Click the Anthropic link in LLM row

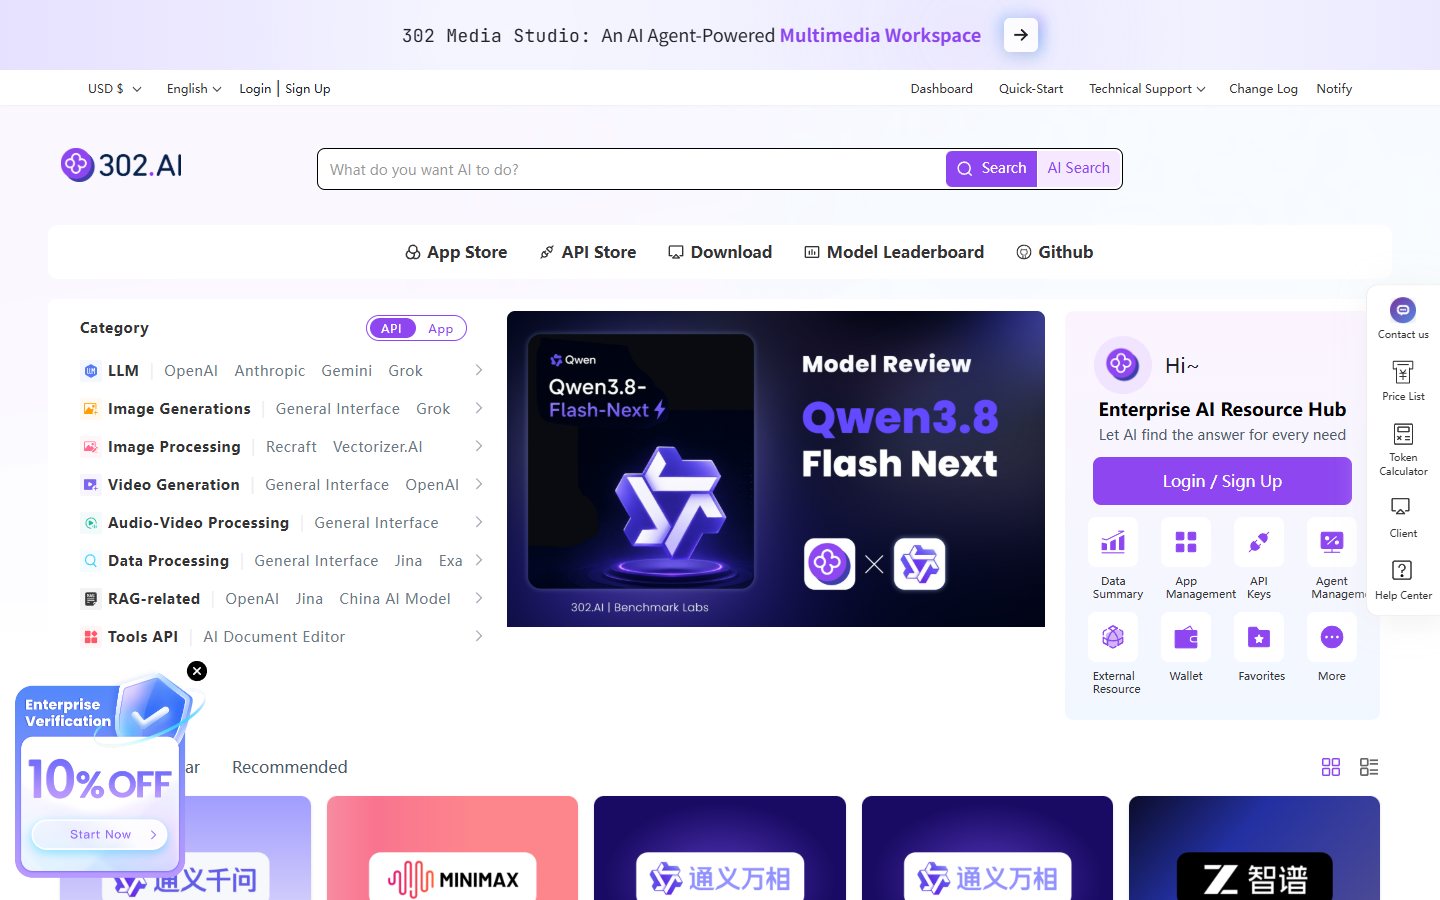[x=270, y=370]
